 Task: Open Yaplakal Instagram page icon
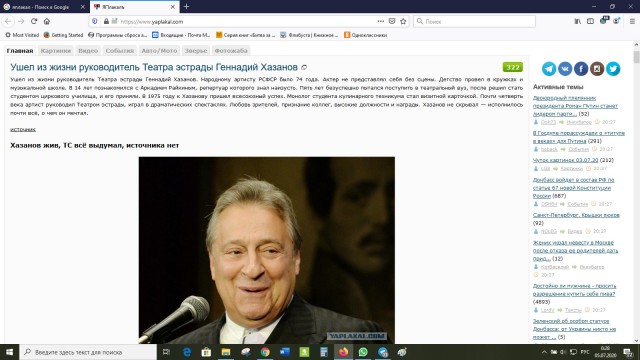pyautogui.click(x=597, y=69)
